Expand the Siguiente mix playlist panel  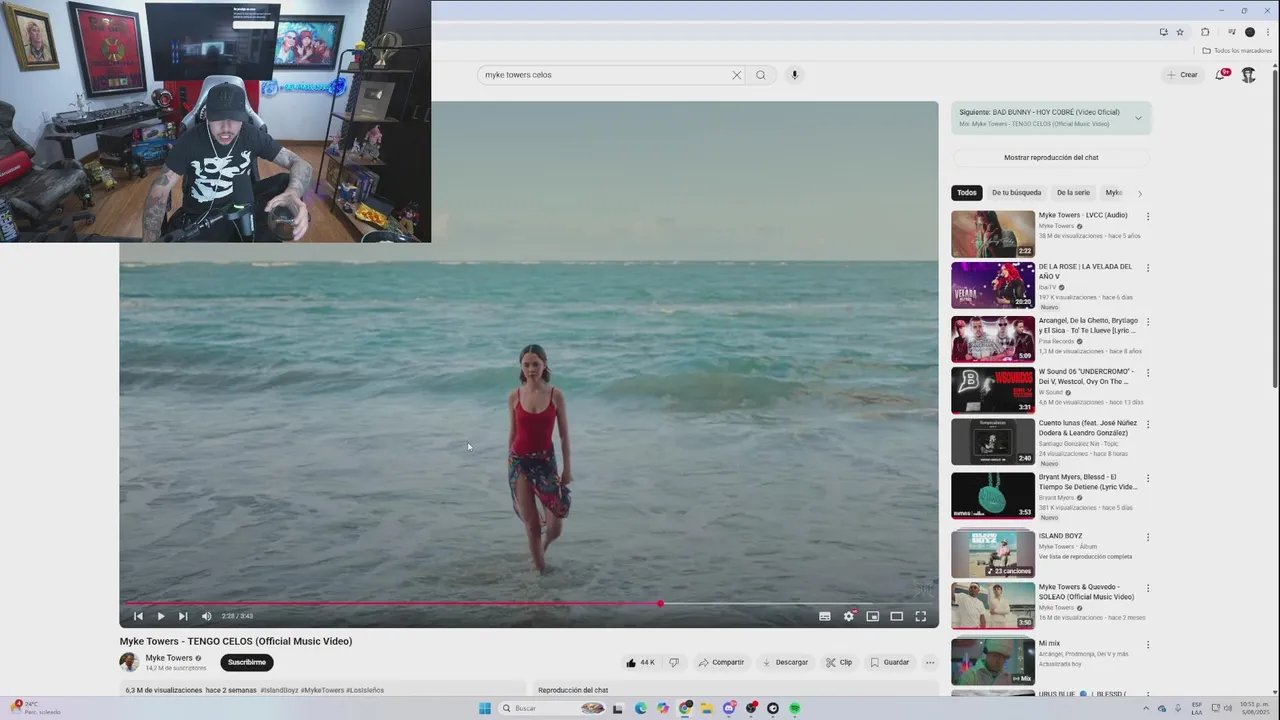point(1138,118)
